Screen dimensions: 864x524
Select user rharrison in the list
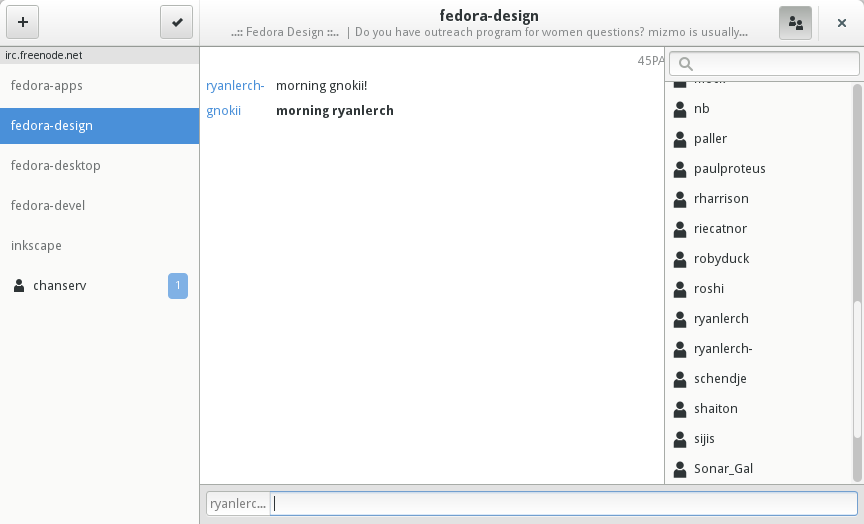(x=721, y=199)
